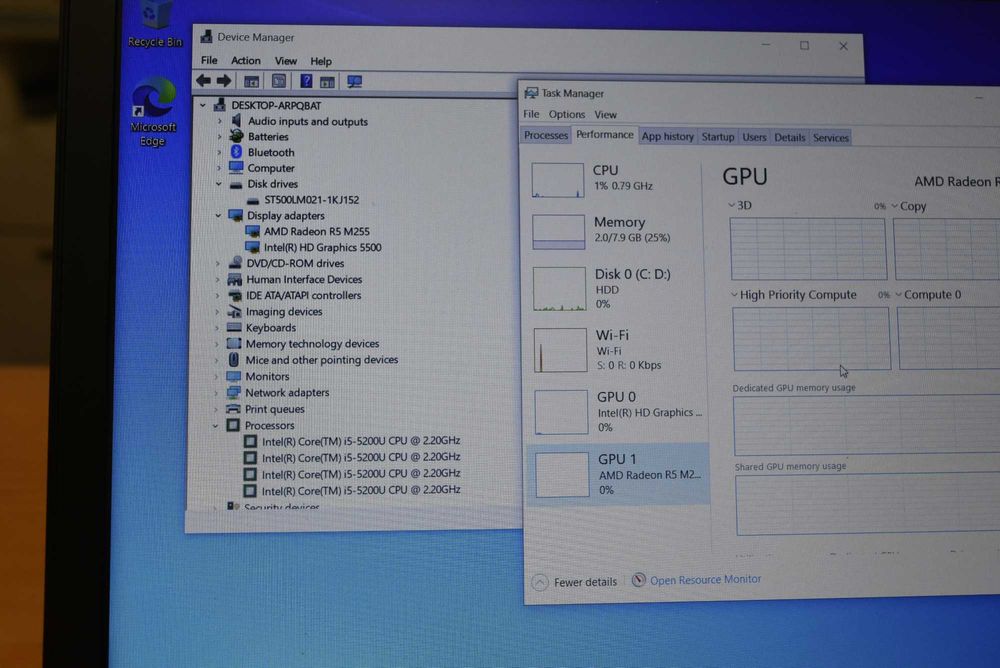Select the IDE ATA/ATAPI controllers category

304,295
